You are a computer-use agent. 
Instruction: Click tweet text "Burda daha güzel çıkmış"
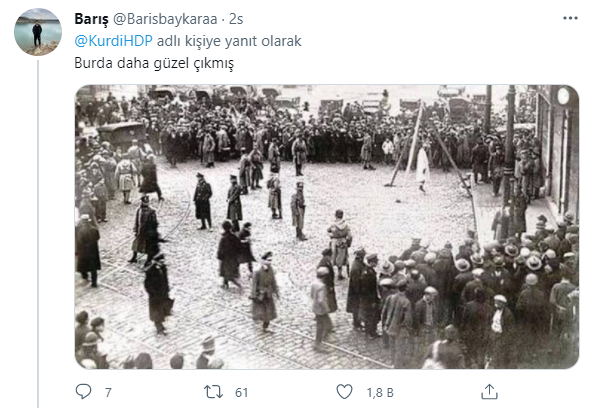(x=154, y=63)
